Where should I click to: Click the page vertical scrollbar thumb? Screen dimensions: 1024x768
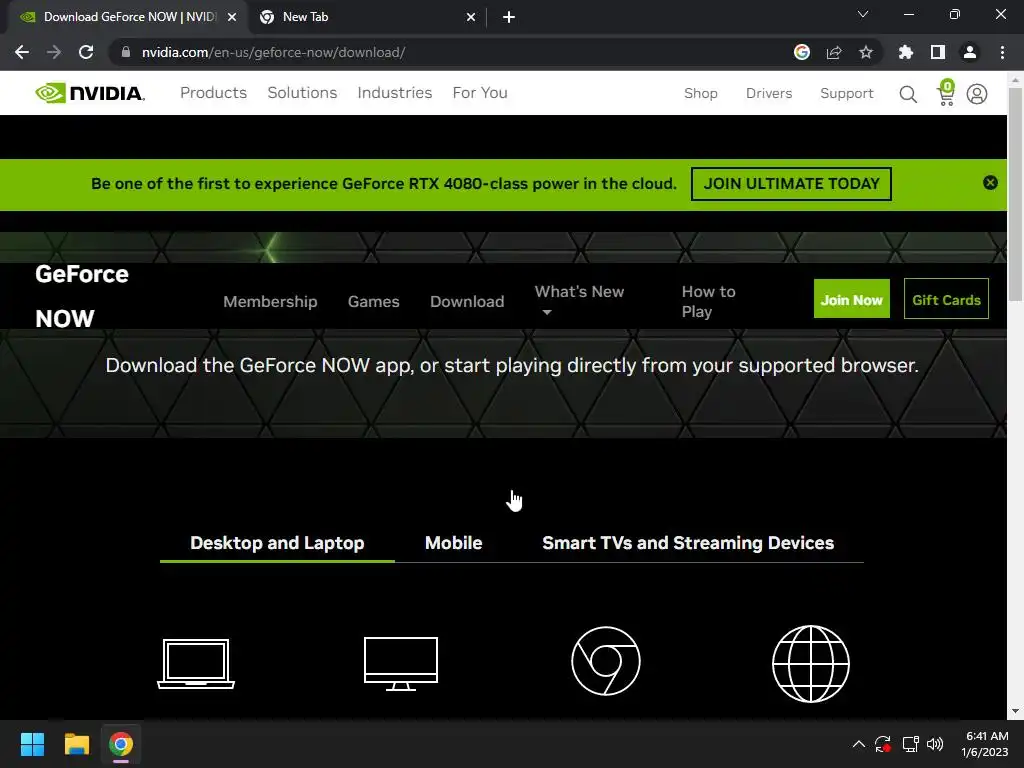(x=1015, y=194)
